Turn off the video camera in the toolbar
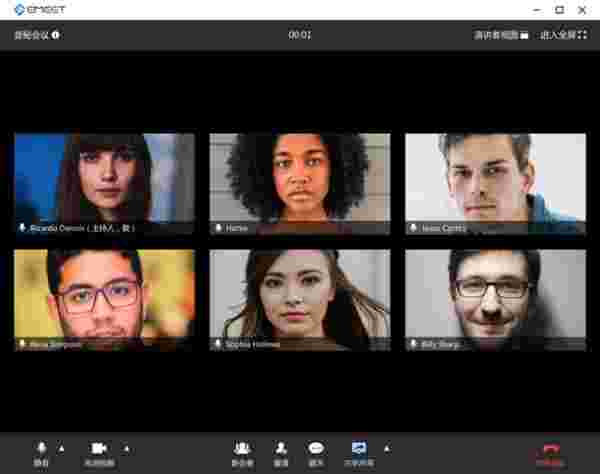This screenshot has height=474, width=600. 99,453
